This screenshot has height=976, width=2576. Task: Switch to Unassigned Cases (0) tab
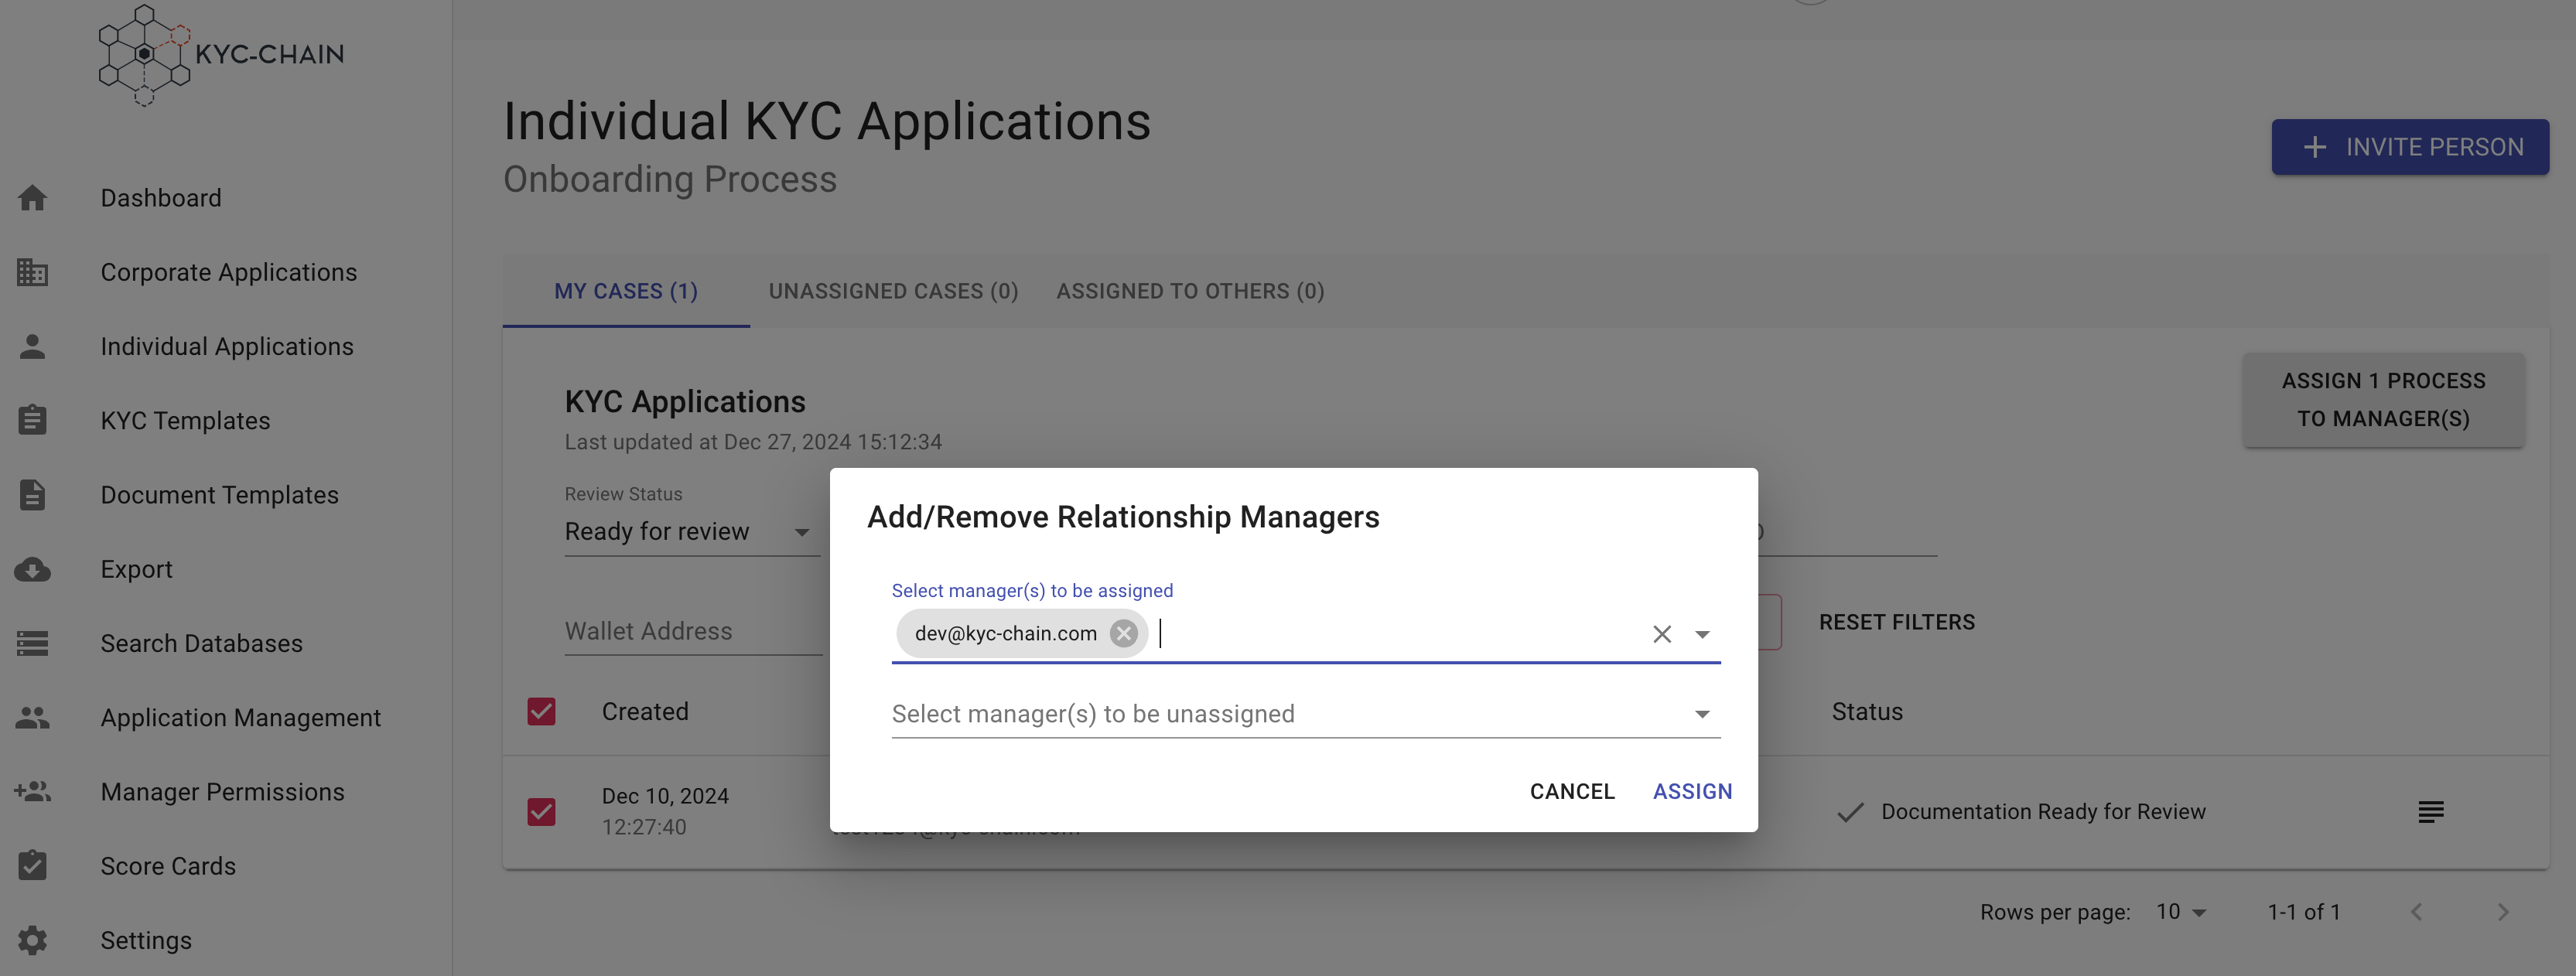pyautogui.click(x=893, y=291)
